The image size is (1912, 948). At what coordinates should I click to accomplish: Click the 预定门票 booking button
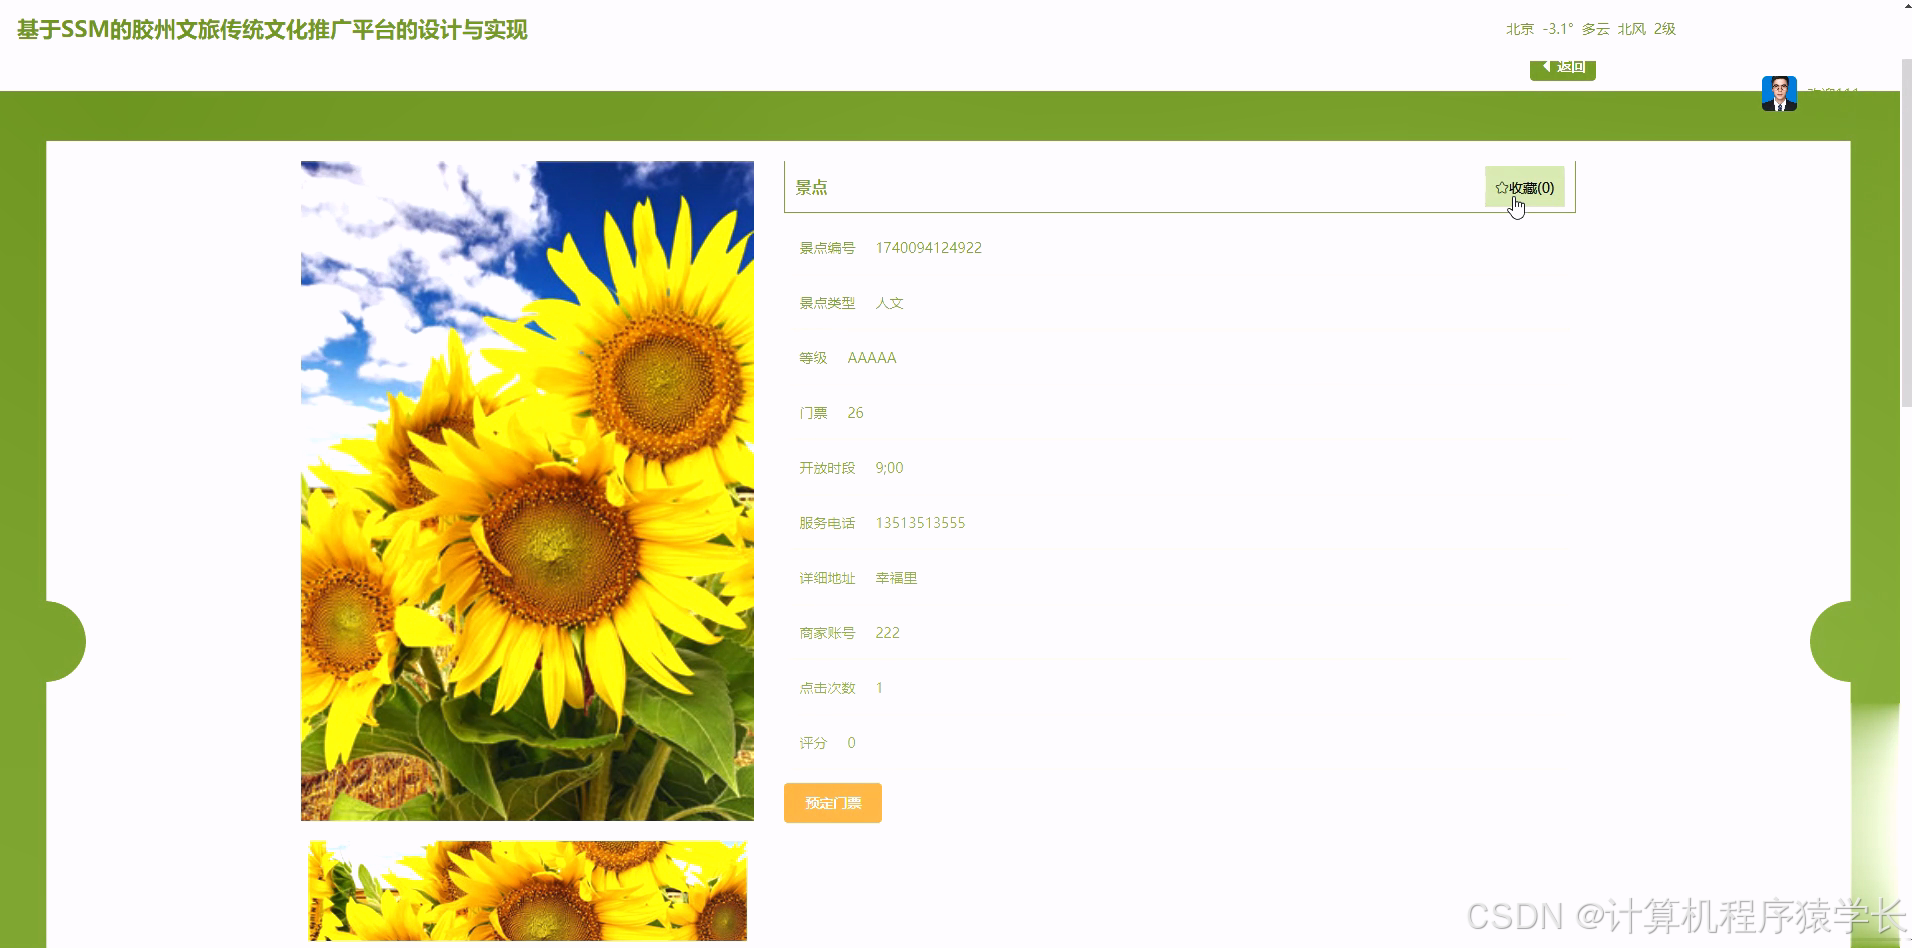[x=832, y=802]
